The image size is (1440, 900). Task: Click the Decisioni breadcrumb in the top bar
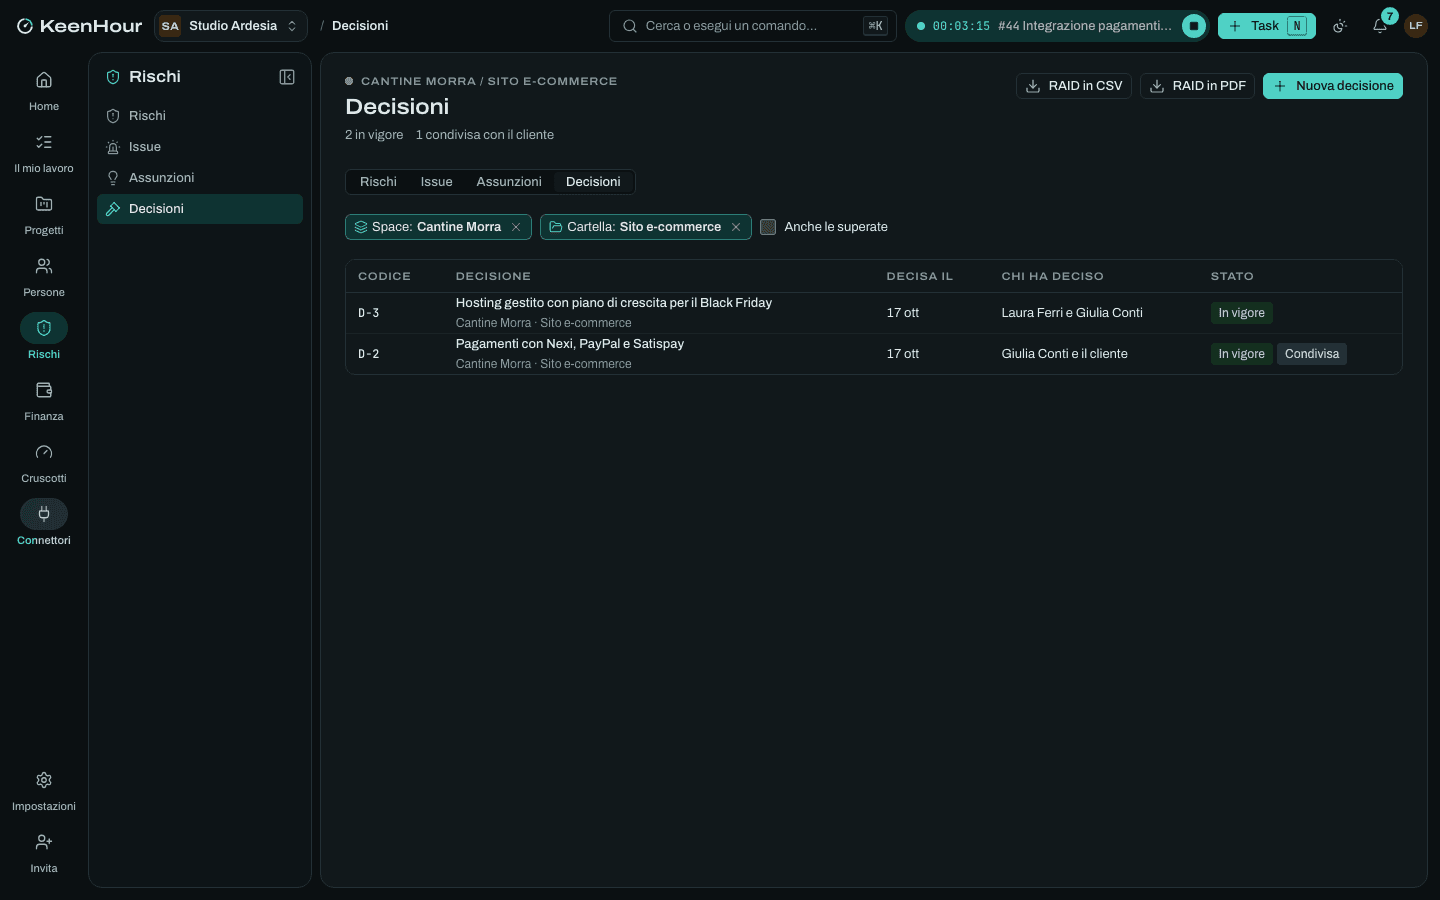pyautogui.click(x=360, y=26)
